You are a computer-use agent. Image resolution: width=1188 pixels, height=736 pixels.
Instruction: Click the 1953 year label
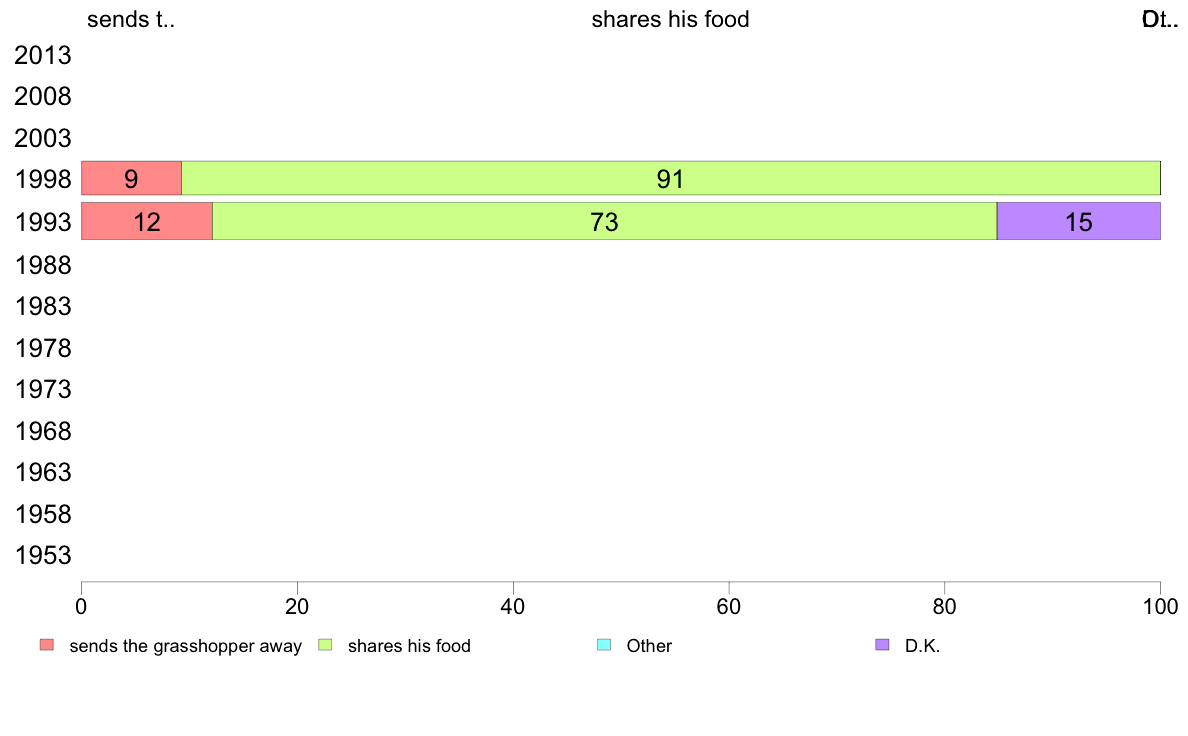(x=42, y=556)
